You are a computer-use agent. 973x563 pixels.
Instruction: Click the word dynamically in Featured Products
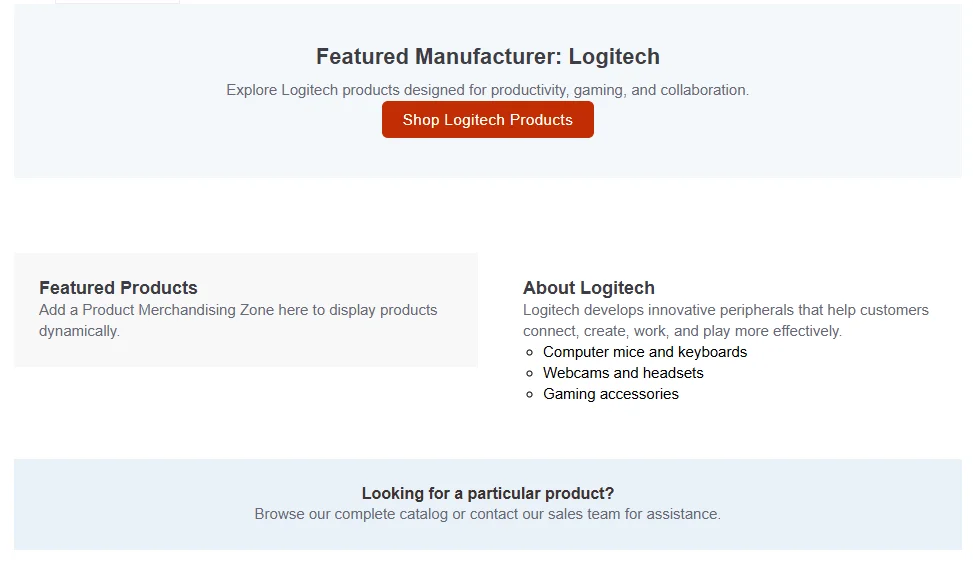pos(79,331)
